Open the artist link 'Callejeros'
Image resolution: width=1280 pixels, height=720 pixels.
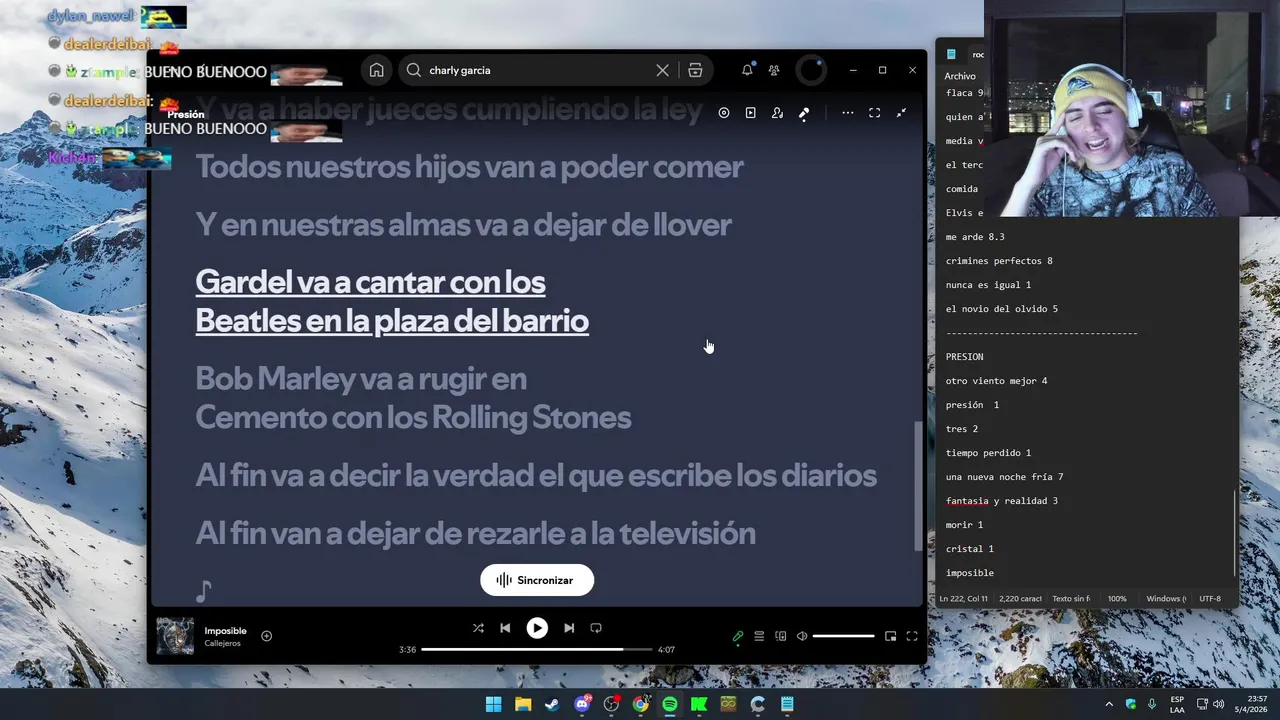[222, 643]
